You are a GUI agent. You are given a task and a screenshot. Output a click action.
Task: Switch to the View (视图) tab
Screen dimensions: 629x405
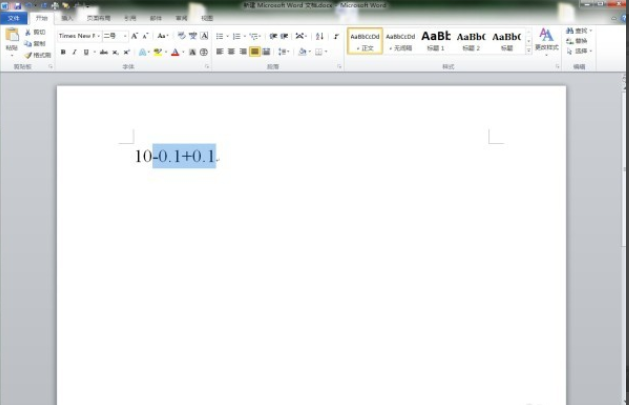click(x=207, y=18)
